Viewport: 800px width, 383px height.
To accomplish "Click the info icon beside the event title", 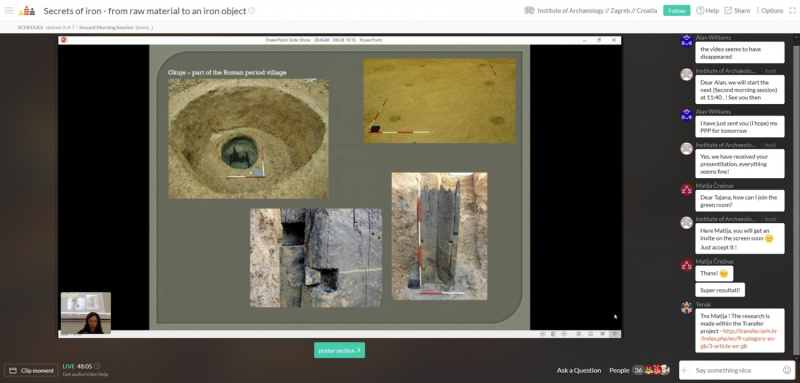I will pyautogui.click(x=252, y=10).
